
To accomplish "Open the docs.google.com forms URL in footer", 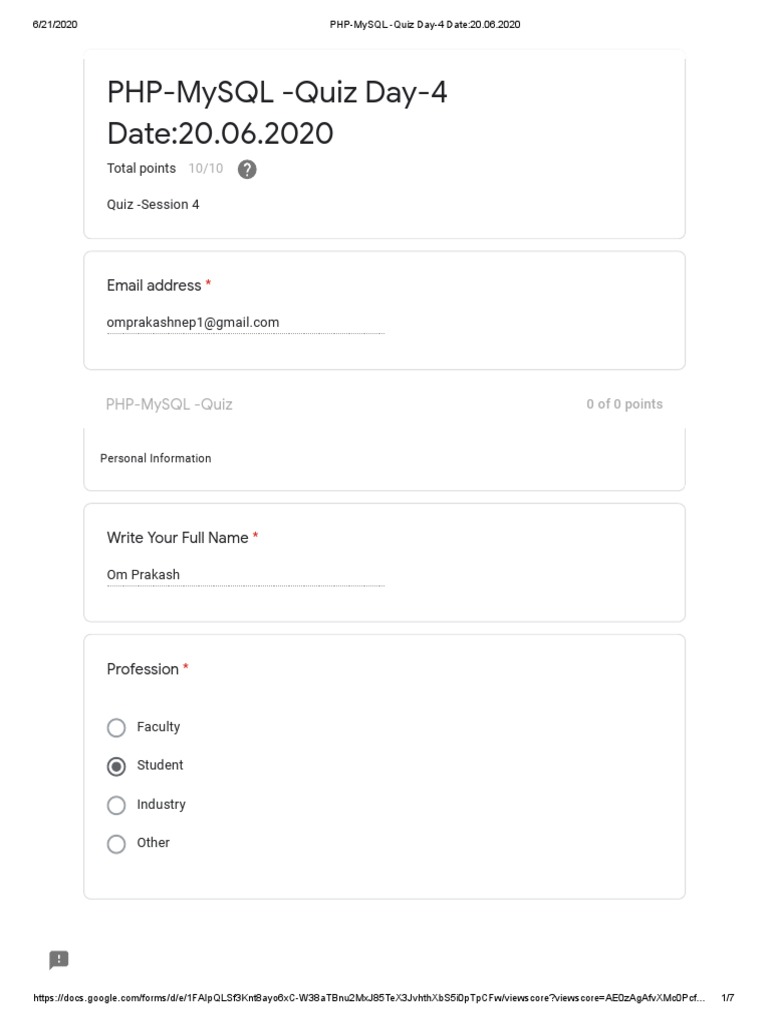I will (x=369, y=998).
